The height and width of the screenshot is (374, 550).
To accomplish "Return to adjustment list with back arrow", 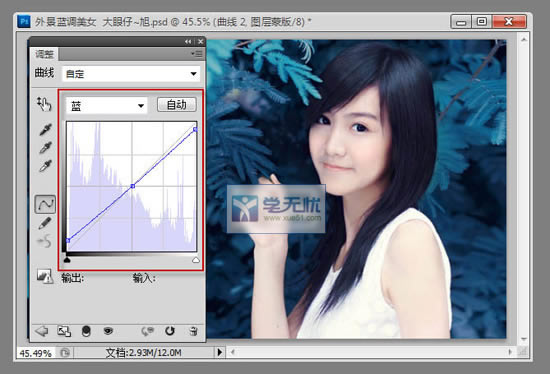I will click(x=42, y=331).
